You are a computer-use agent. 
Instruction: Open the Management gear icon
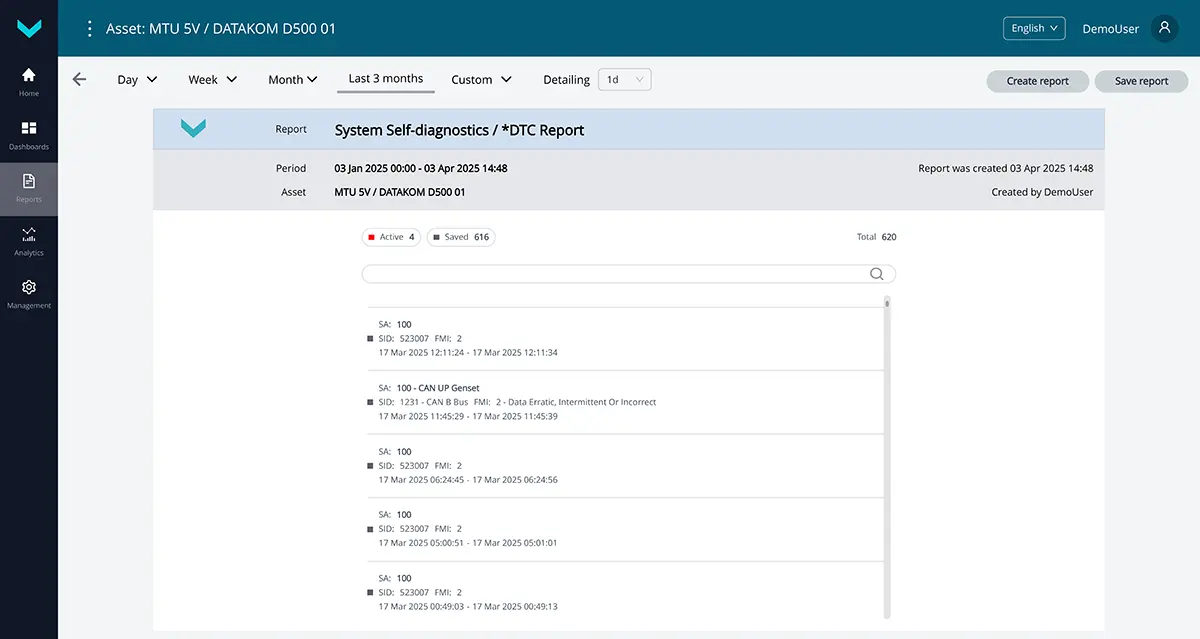point(29,288)
